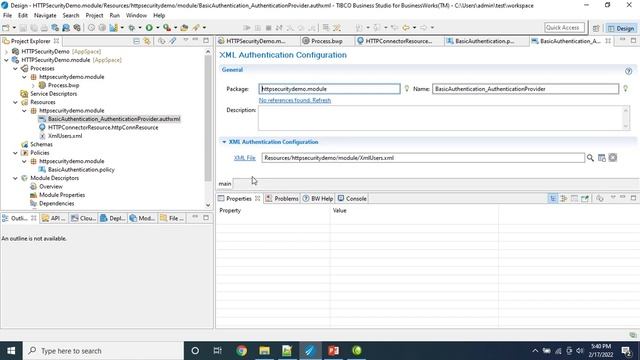
Task: Open the Window menu
Action: click(x=136, y=16)
